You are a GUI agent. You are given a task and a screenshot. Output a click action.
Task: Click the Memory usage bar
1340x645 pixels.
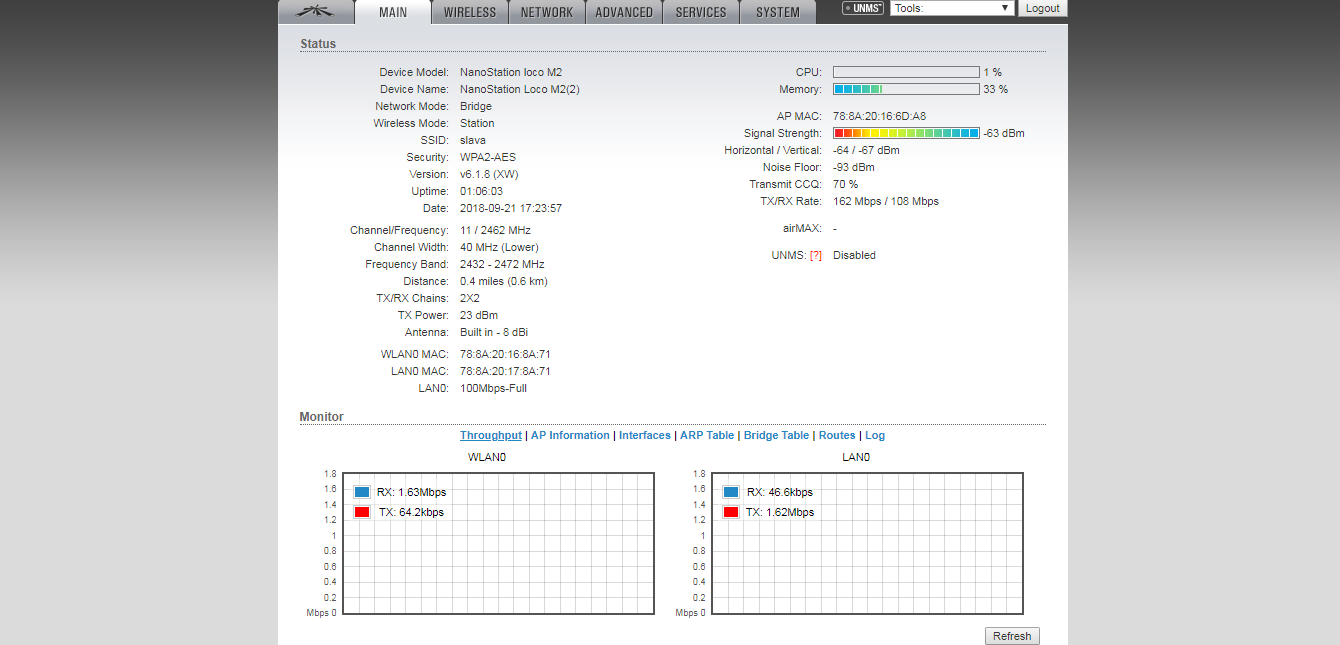tap(906, 89)
